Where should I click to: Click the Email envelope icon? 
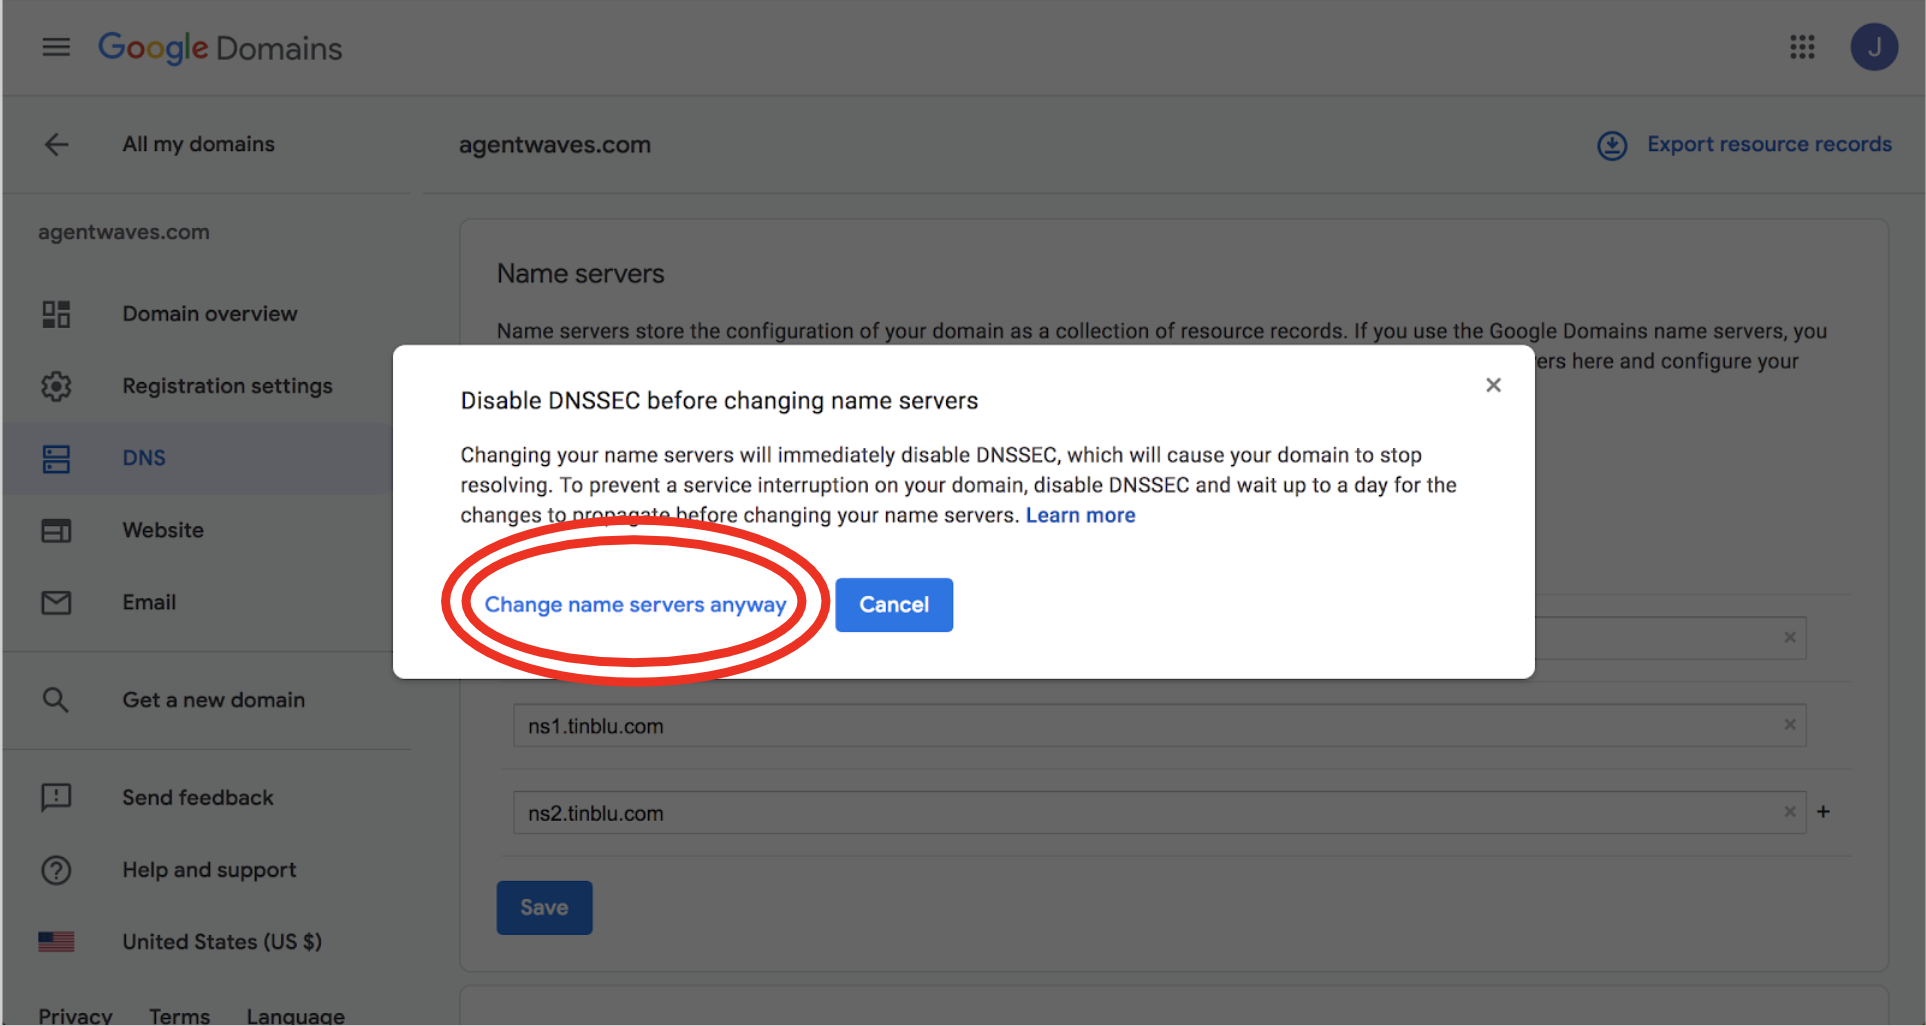(x=56, y=602)
